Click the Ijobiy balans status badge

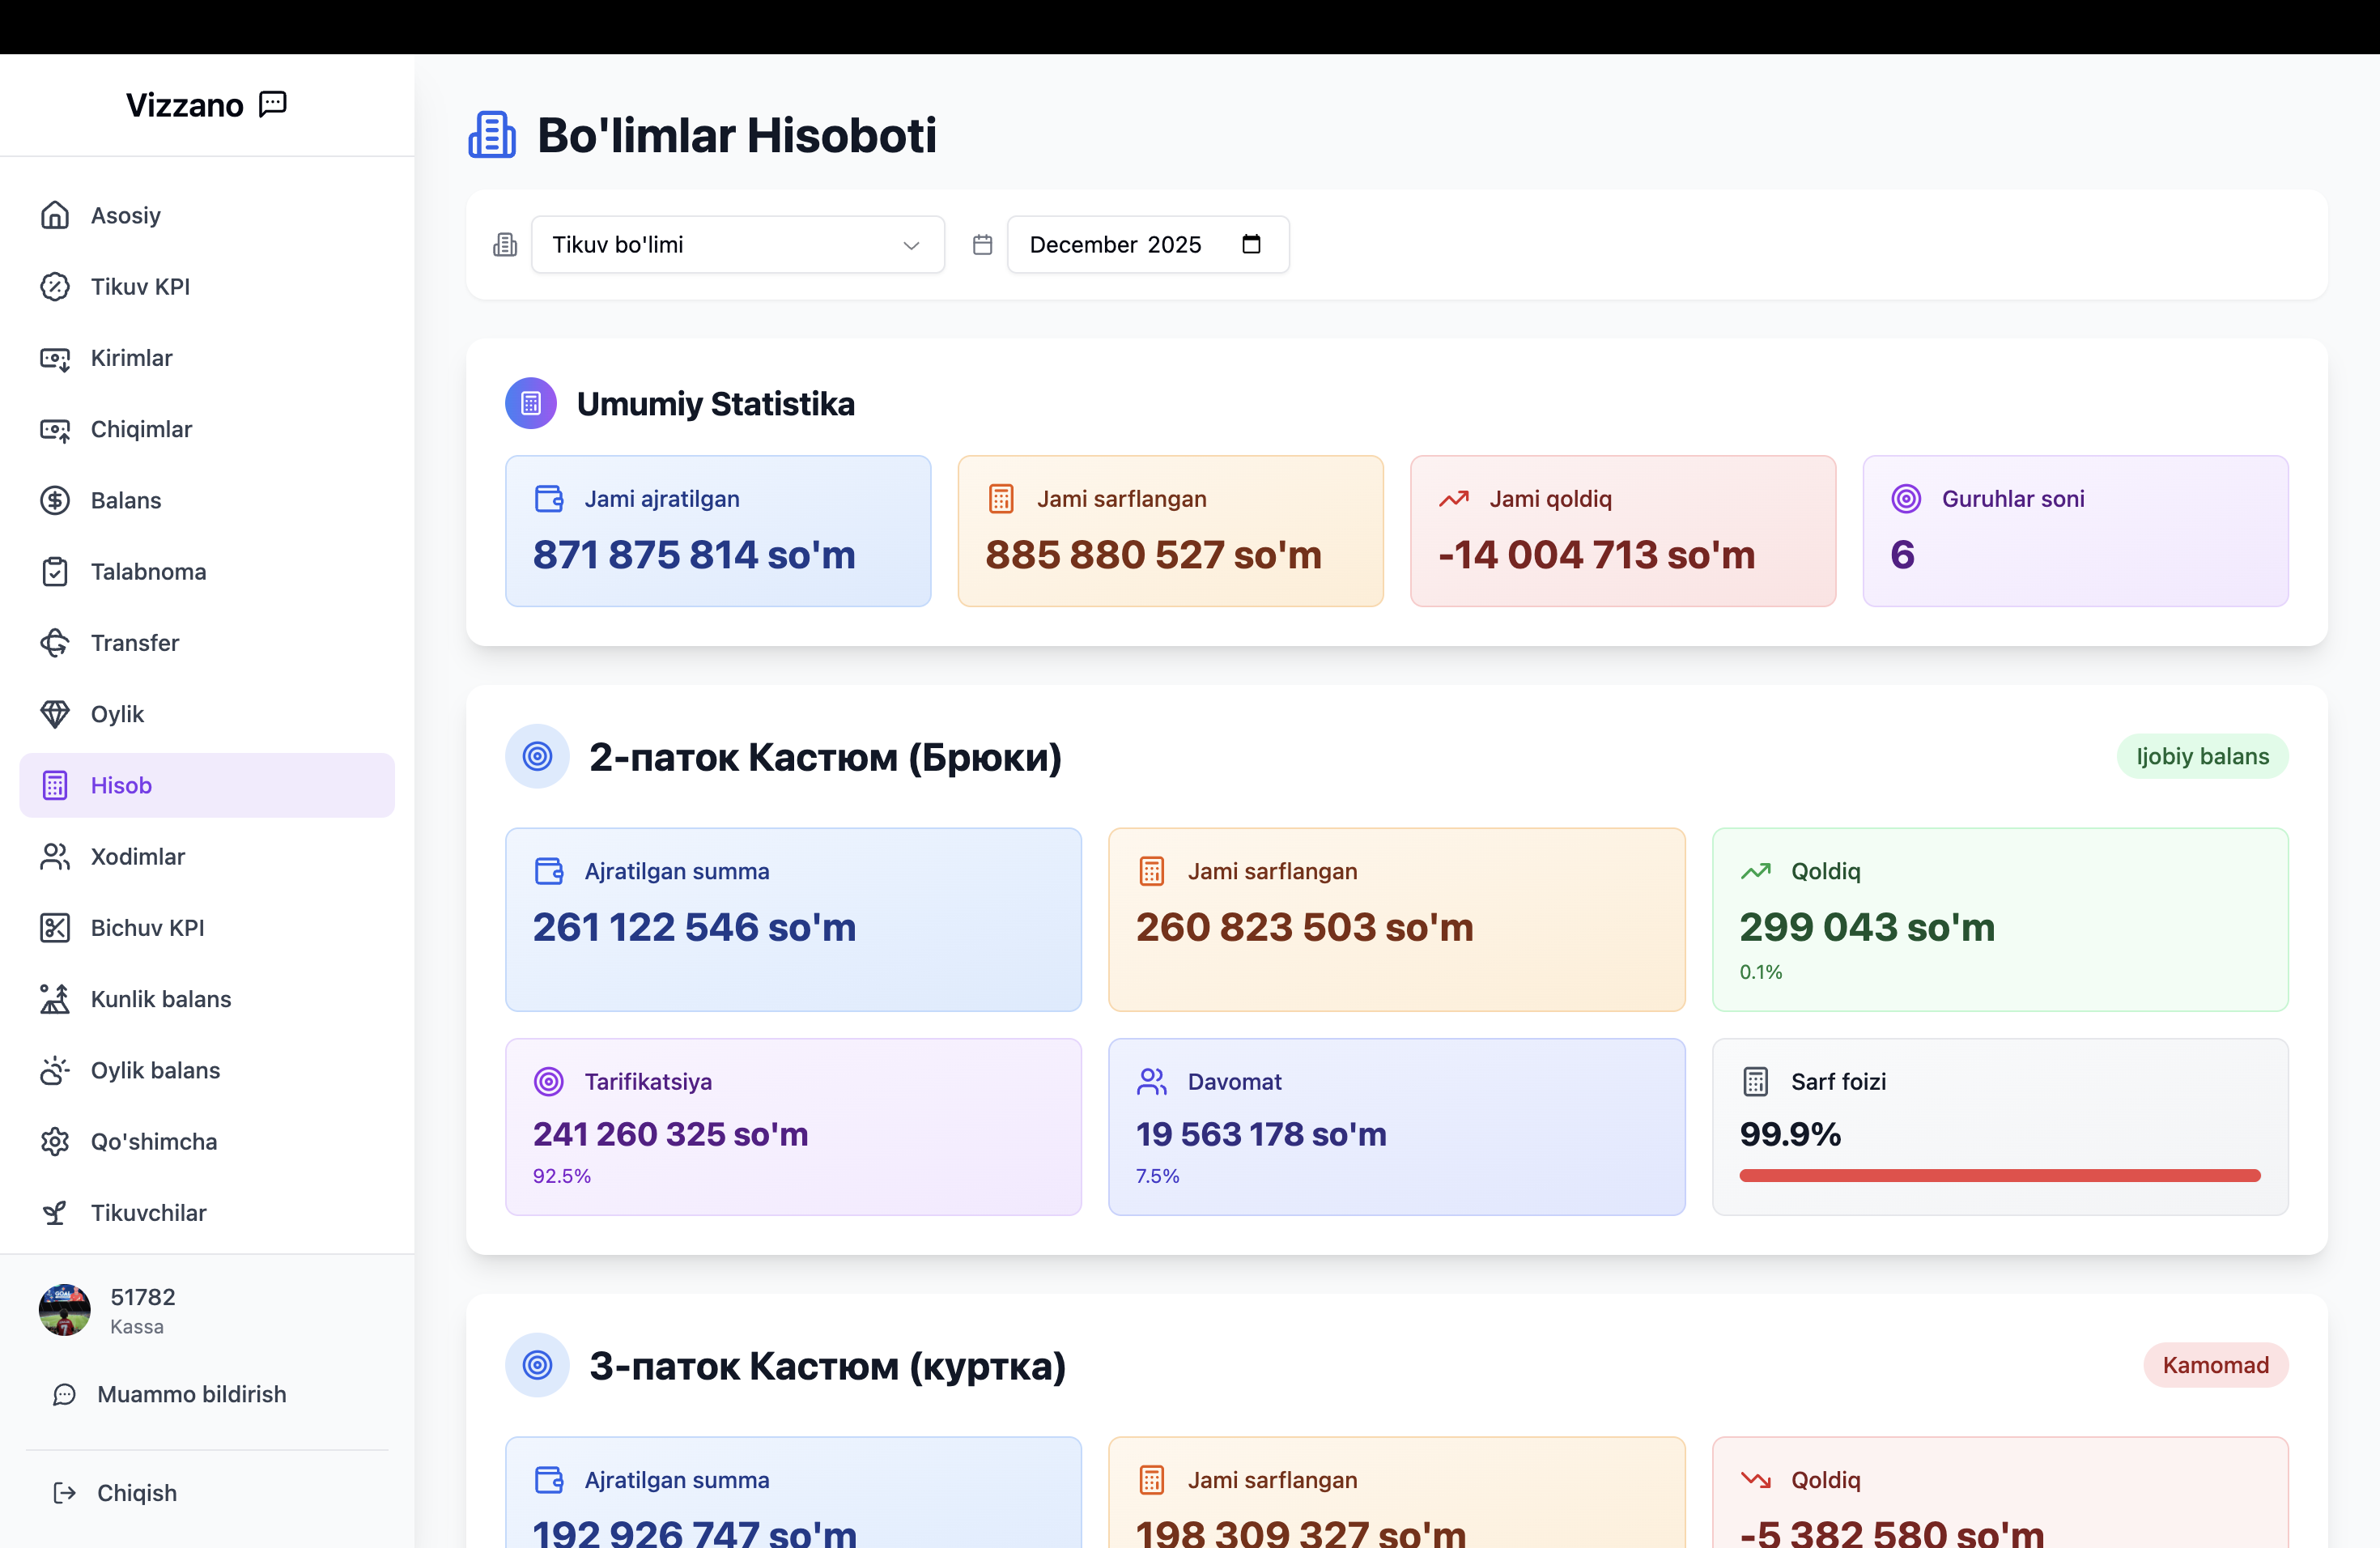pos(2202,757)
